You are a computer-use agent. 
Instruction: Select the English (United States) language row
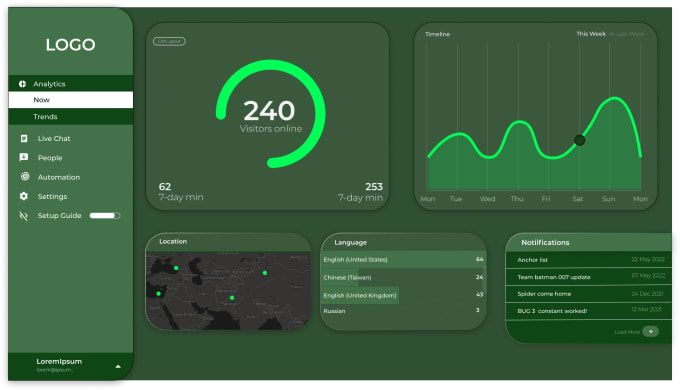(x=403, y=259)
